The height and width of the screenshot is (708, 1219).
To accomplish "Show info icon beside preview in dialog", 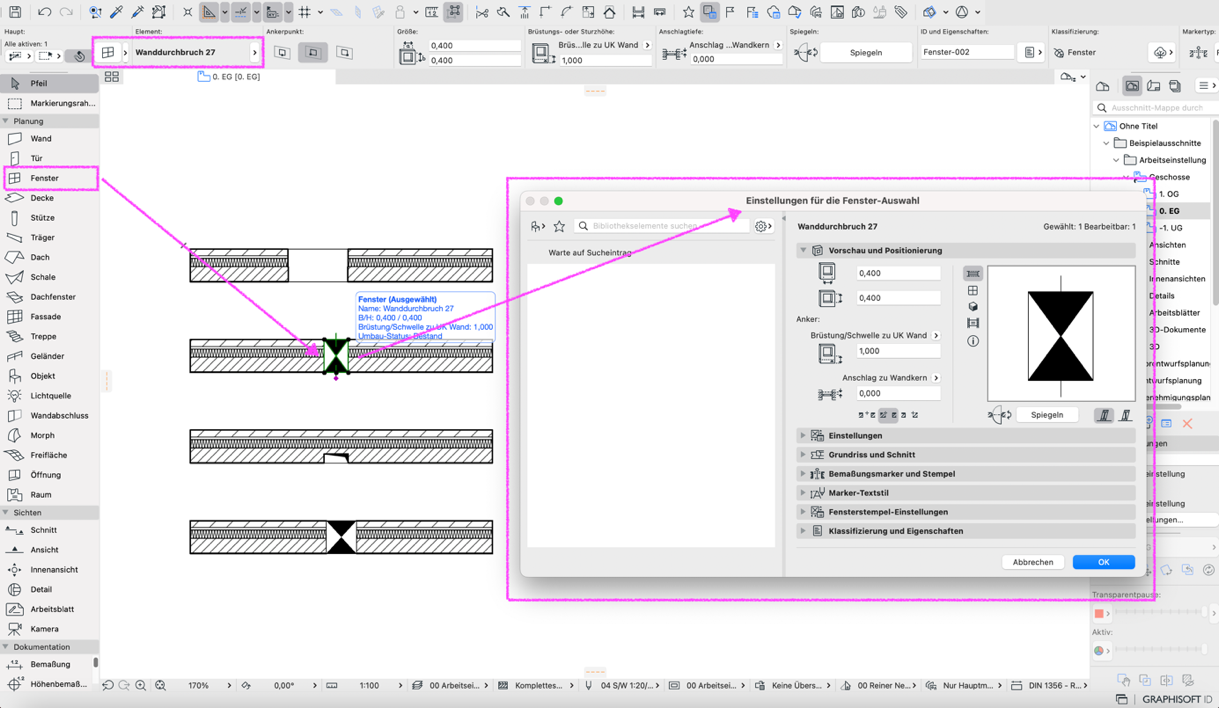I will [973, 341].
